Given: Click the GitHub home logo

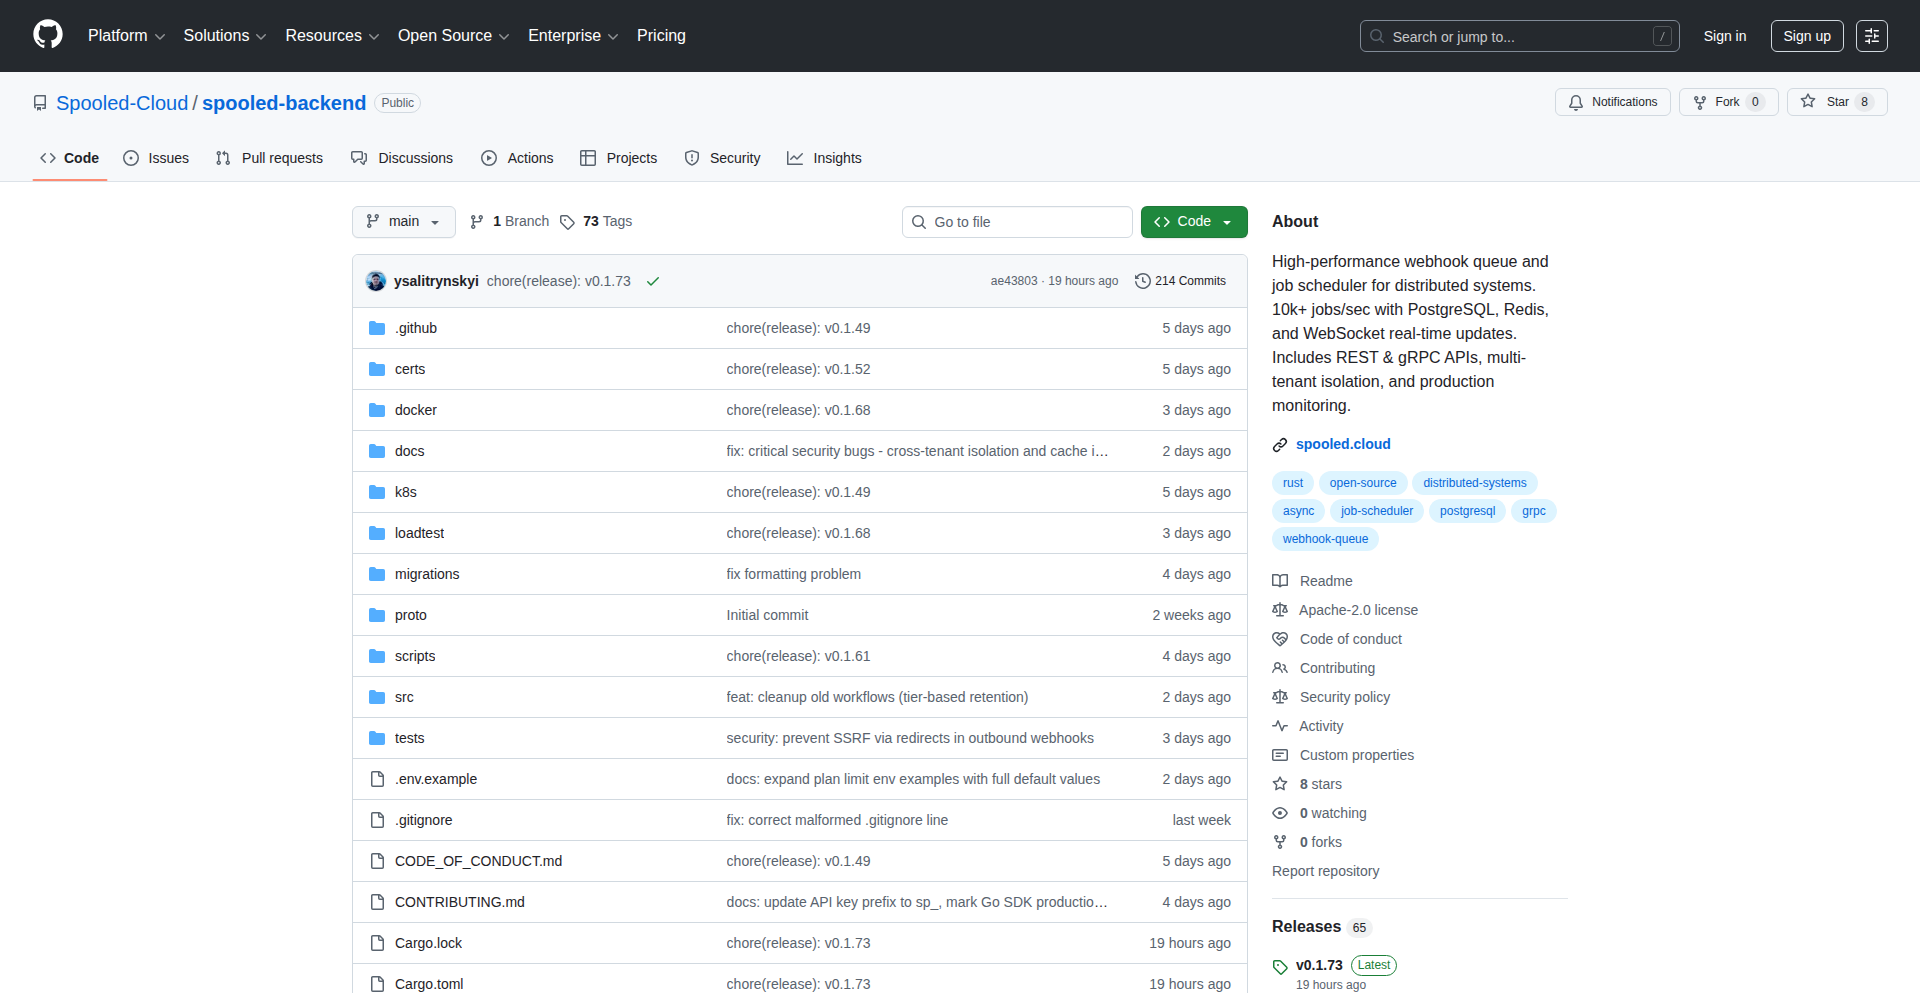Looking at the screenshot, I should click(46, 35).
